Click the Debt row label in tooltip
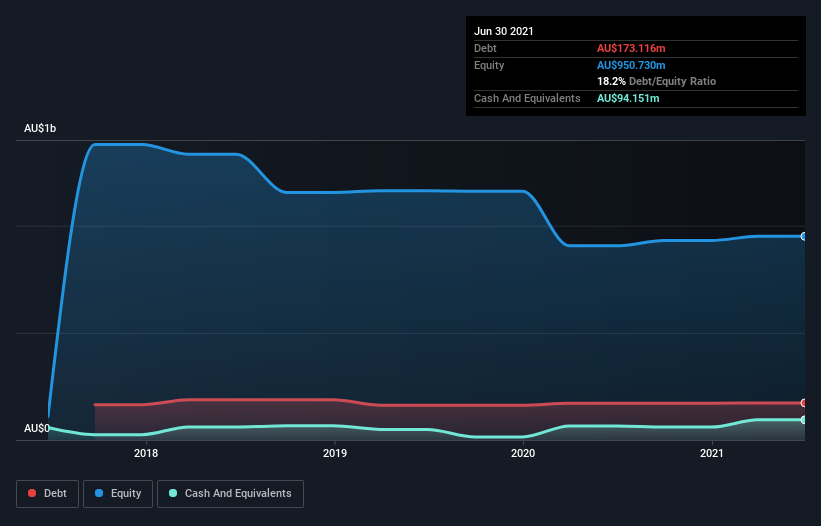This screenshot has height=526, width=821. click(485, 49)
